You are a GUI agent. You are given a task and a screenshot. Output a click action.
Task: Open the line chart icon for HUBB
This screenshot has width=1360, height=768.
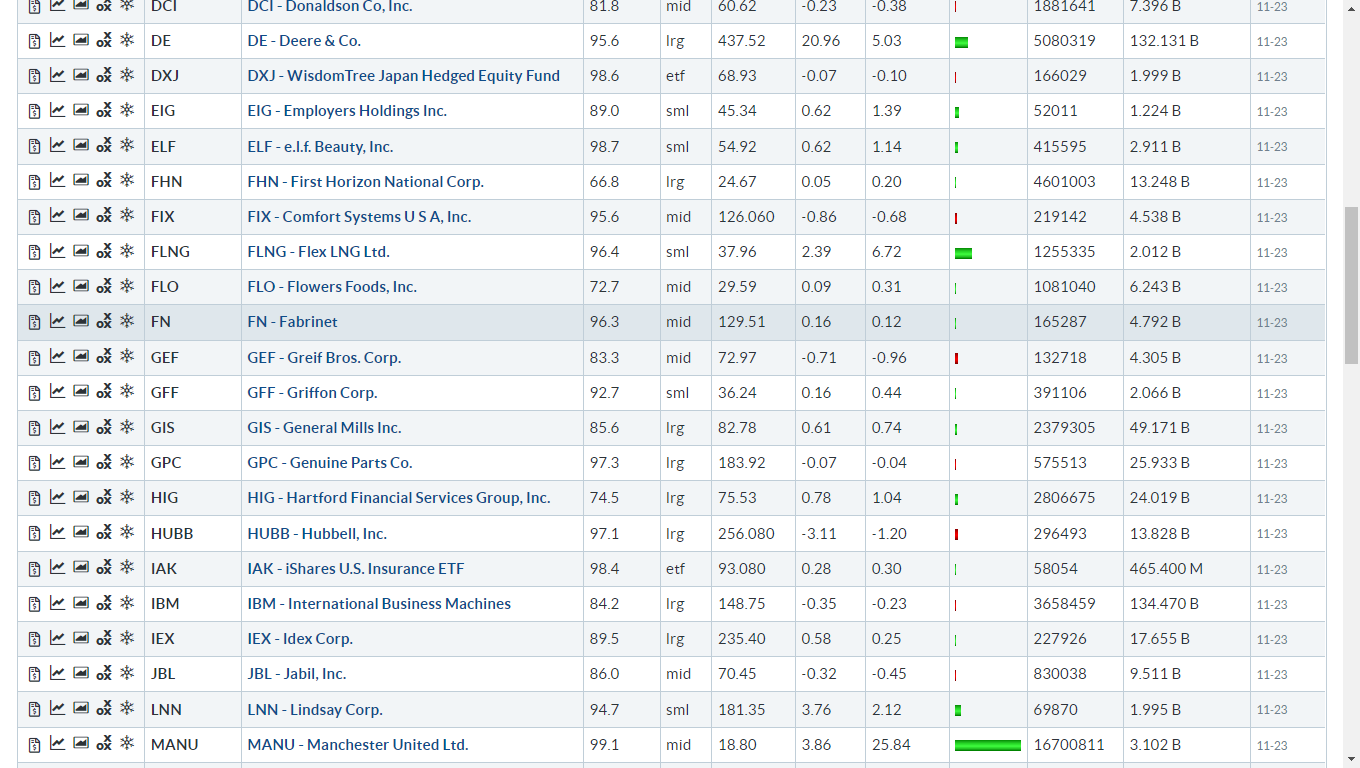[x=57, y=532]
